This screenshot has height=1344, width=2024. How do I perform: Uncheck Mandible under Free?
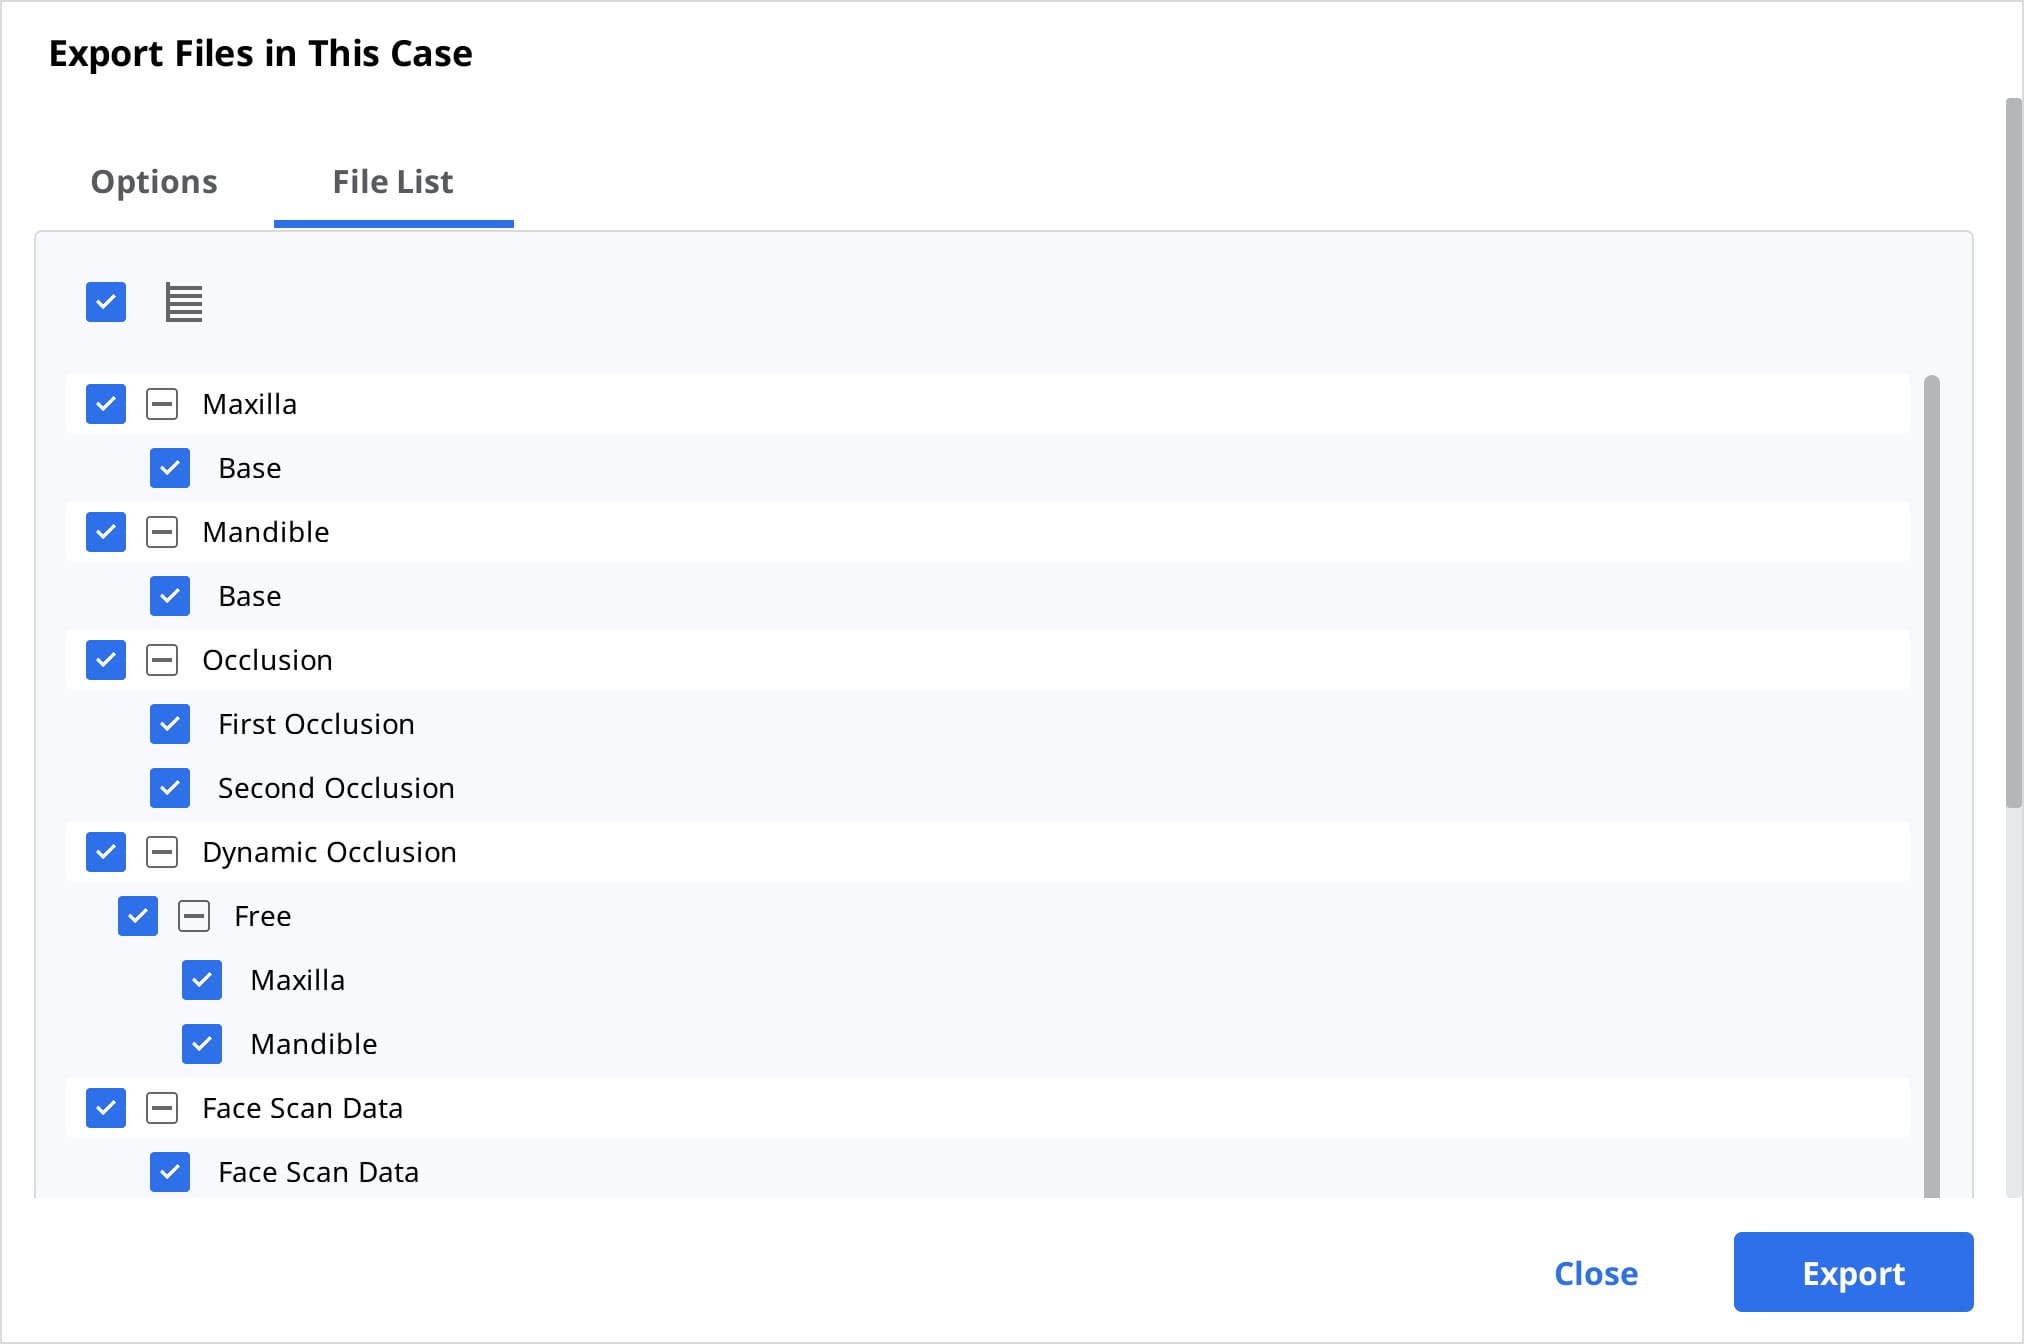coord(202,1044)
